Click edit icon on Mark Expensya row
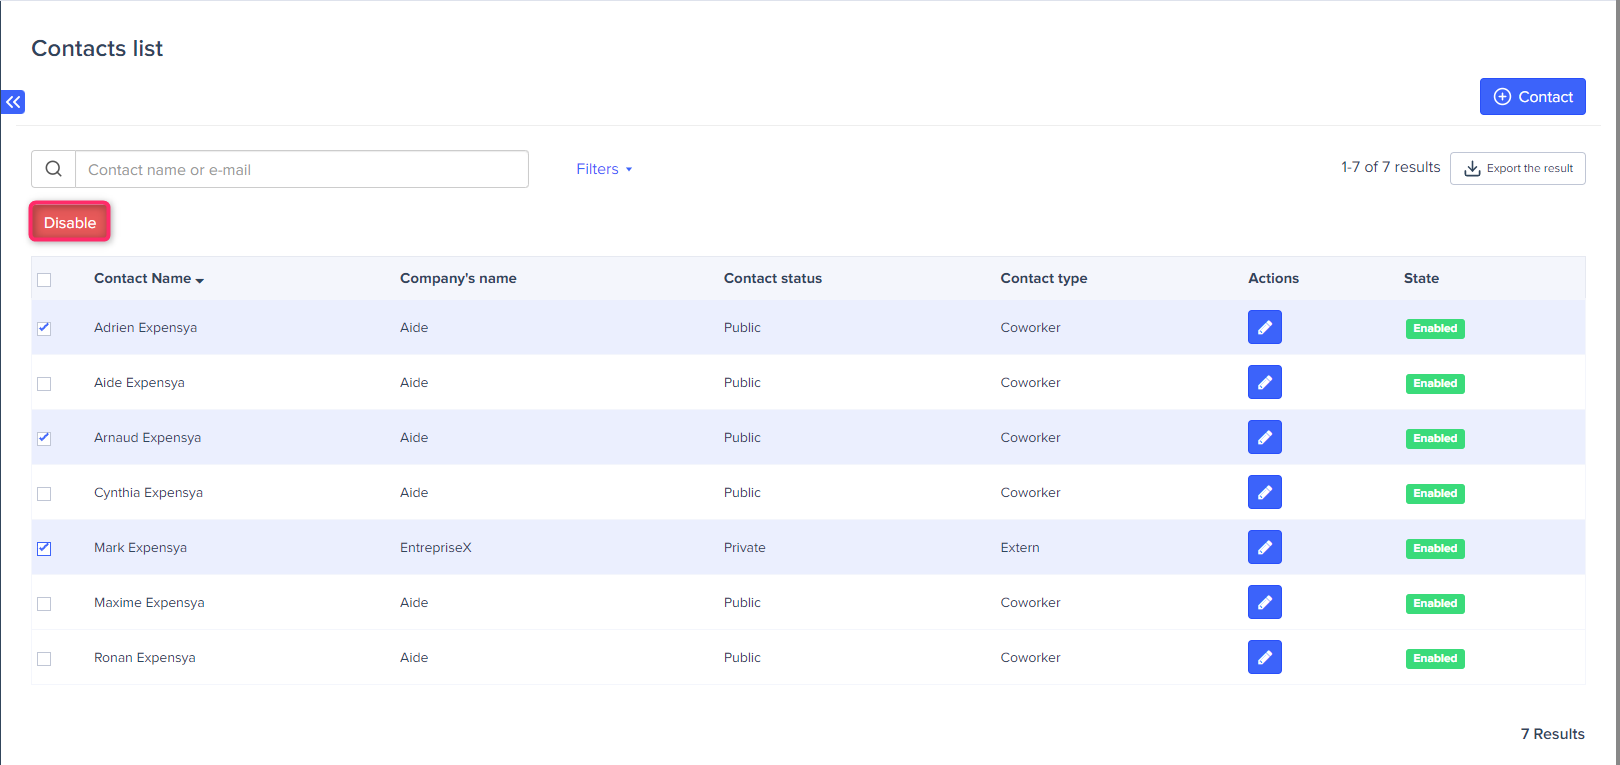This screenshot has height=765, width=1620. tap(1264, 547)
